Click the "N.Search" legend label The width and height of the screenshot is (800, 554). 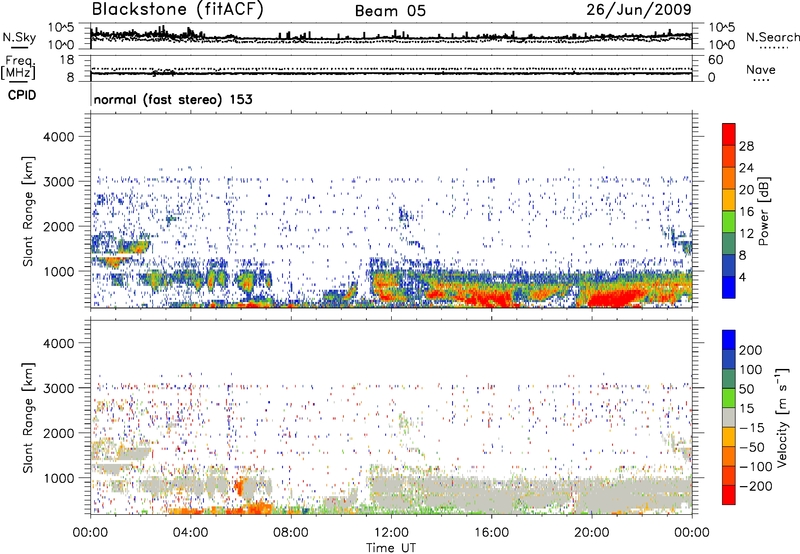(772, 37)
